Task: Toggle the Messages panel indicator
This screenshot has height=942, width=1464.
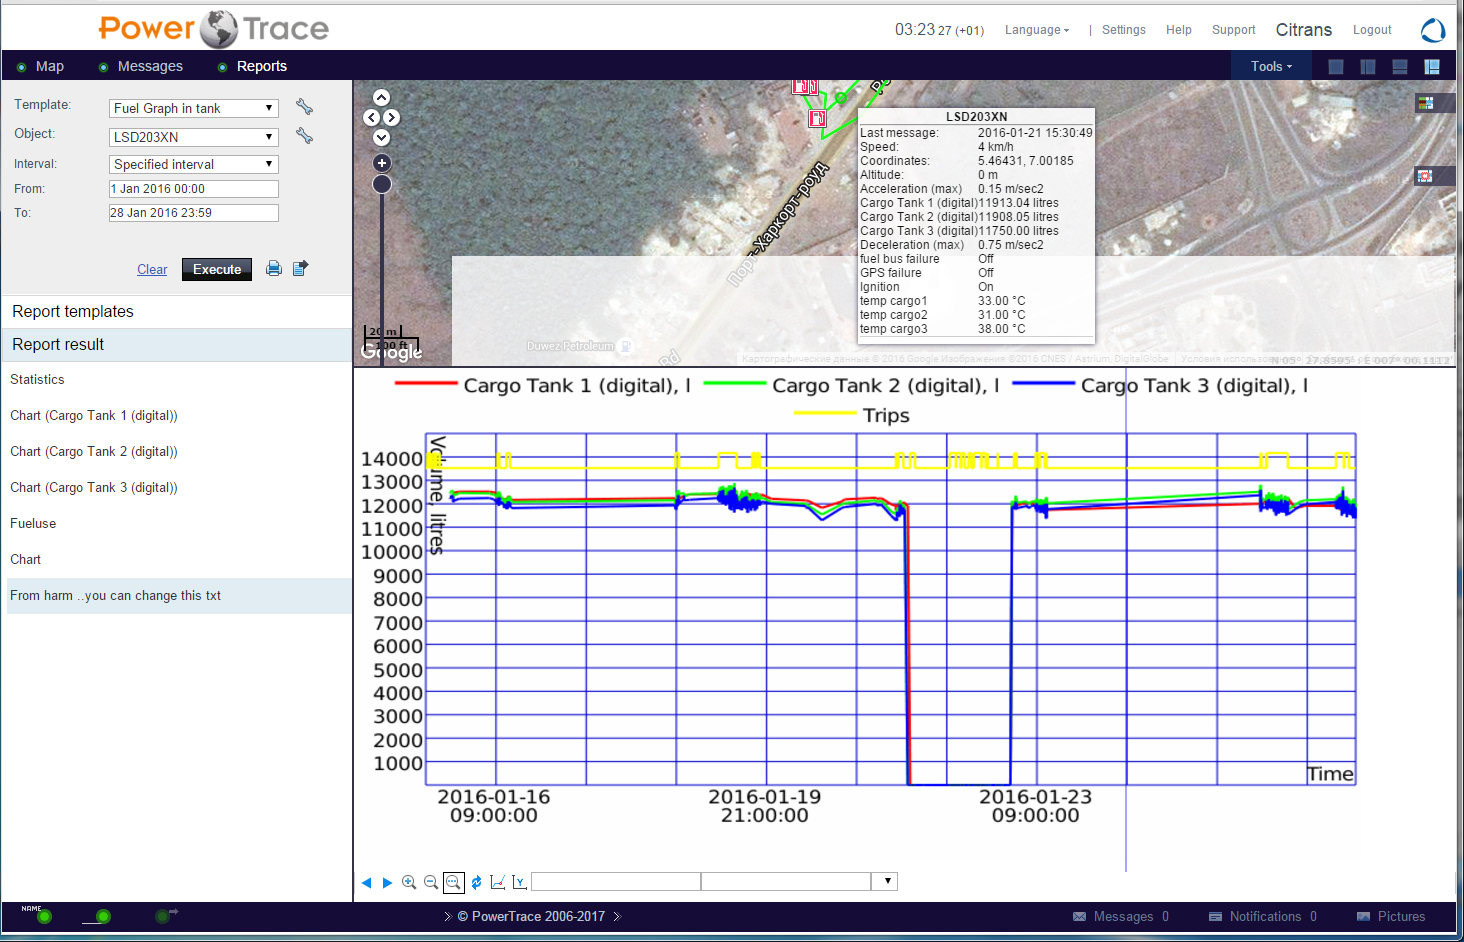Action: click(103, 67)
